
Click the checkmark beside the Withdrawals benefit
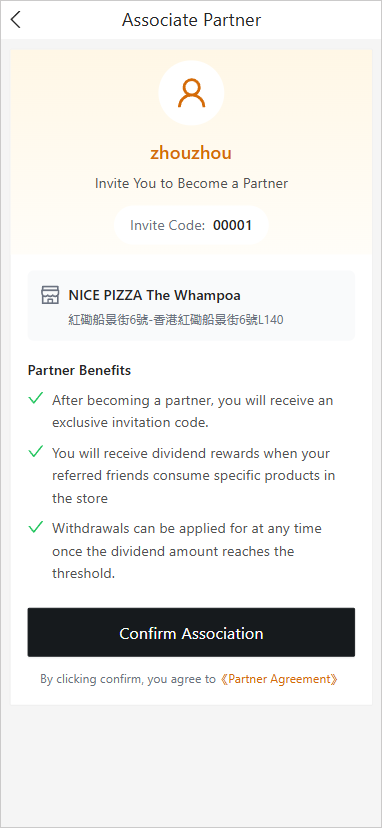tap(36, 527)
